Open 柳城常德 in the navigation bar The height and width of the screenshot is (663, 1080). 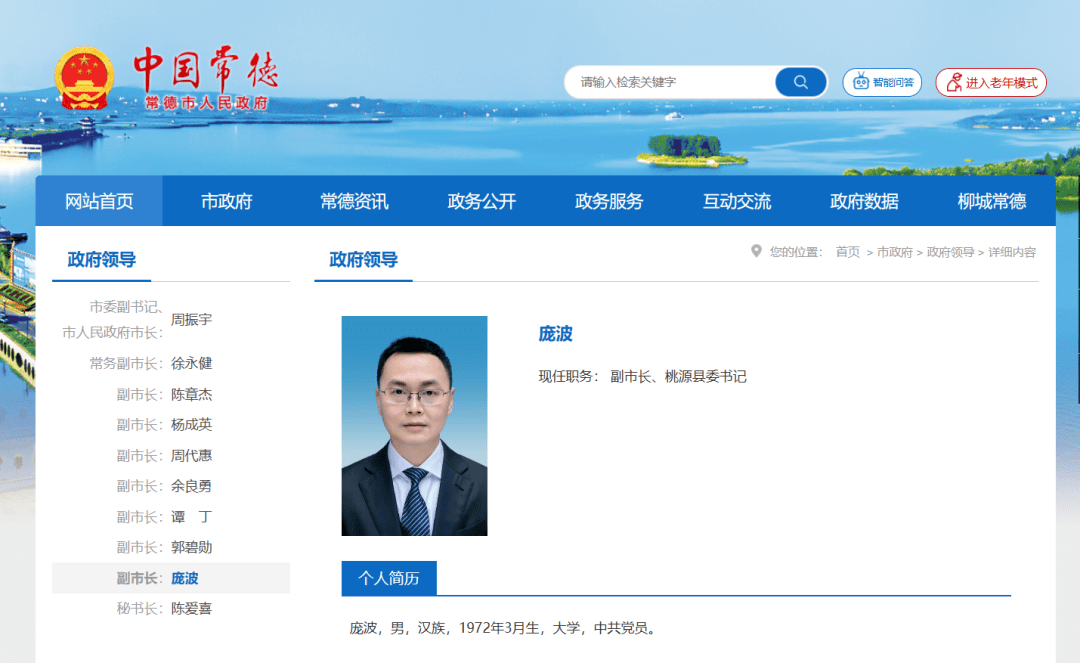coord(992,201)
